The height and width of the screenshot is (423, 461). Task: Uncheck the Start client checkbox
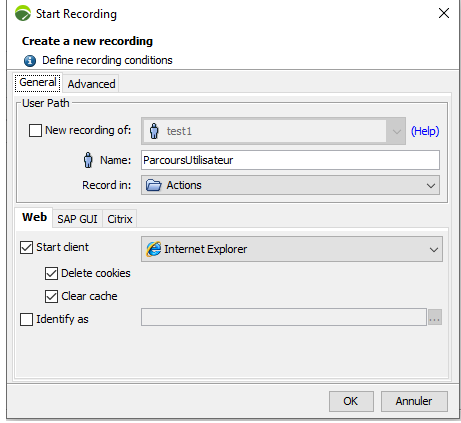click(x=26, y=247)
